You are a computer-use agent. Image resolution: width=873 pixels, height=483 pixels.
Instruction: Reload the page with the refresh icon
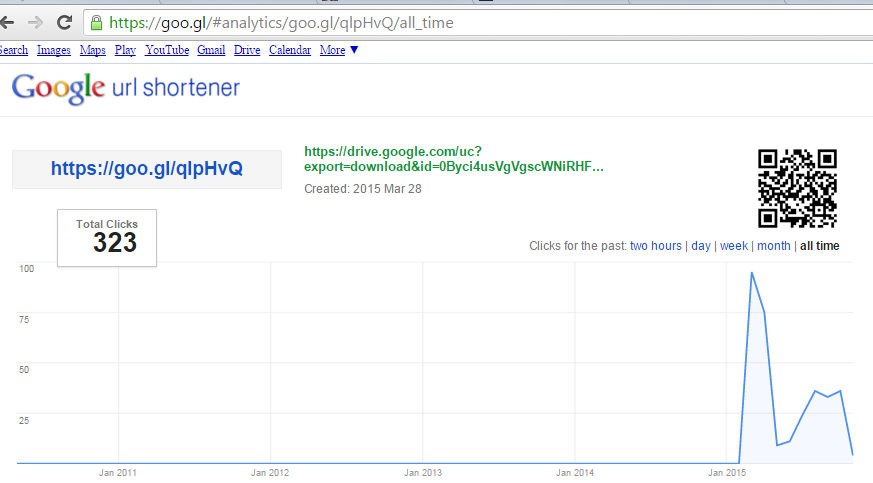point(65,23)
